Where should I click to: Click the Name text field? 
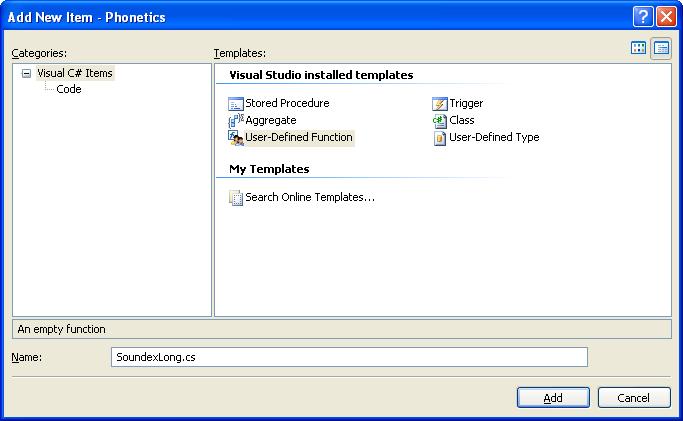(x=350, y=357)
